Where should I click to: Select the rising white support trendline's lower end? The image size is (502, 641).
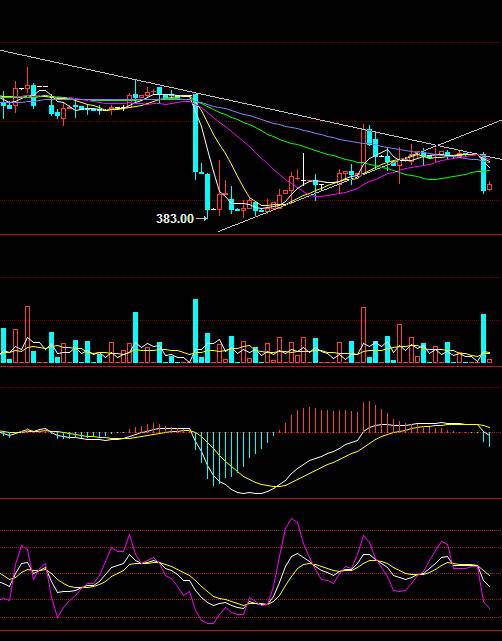220,231
